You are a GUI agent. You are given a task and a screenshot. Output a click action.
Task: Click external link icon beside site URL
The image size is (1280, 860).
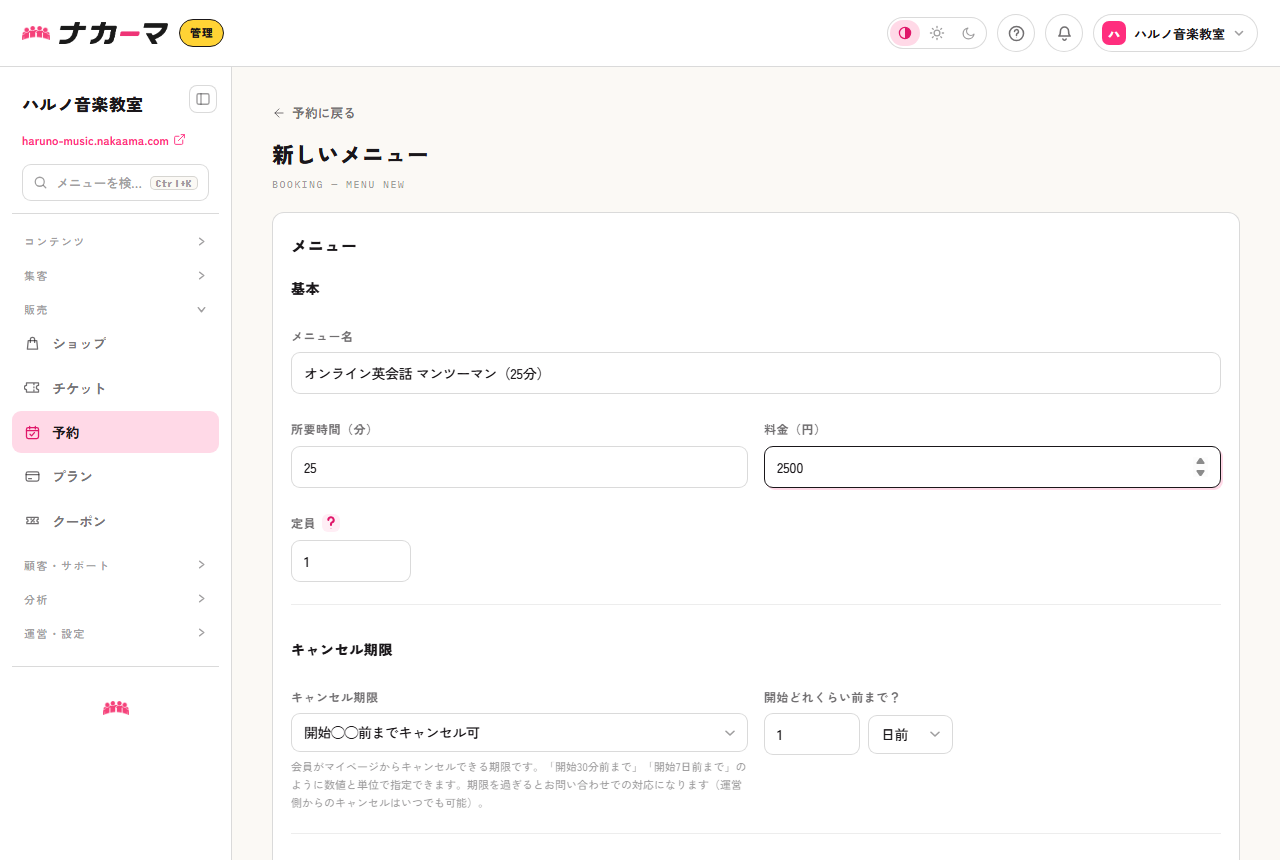point(180,140)
